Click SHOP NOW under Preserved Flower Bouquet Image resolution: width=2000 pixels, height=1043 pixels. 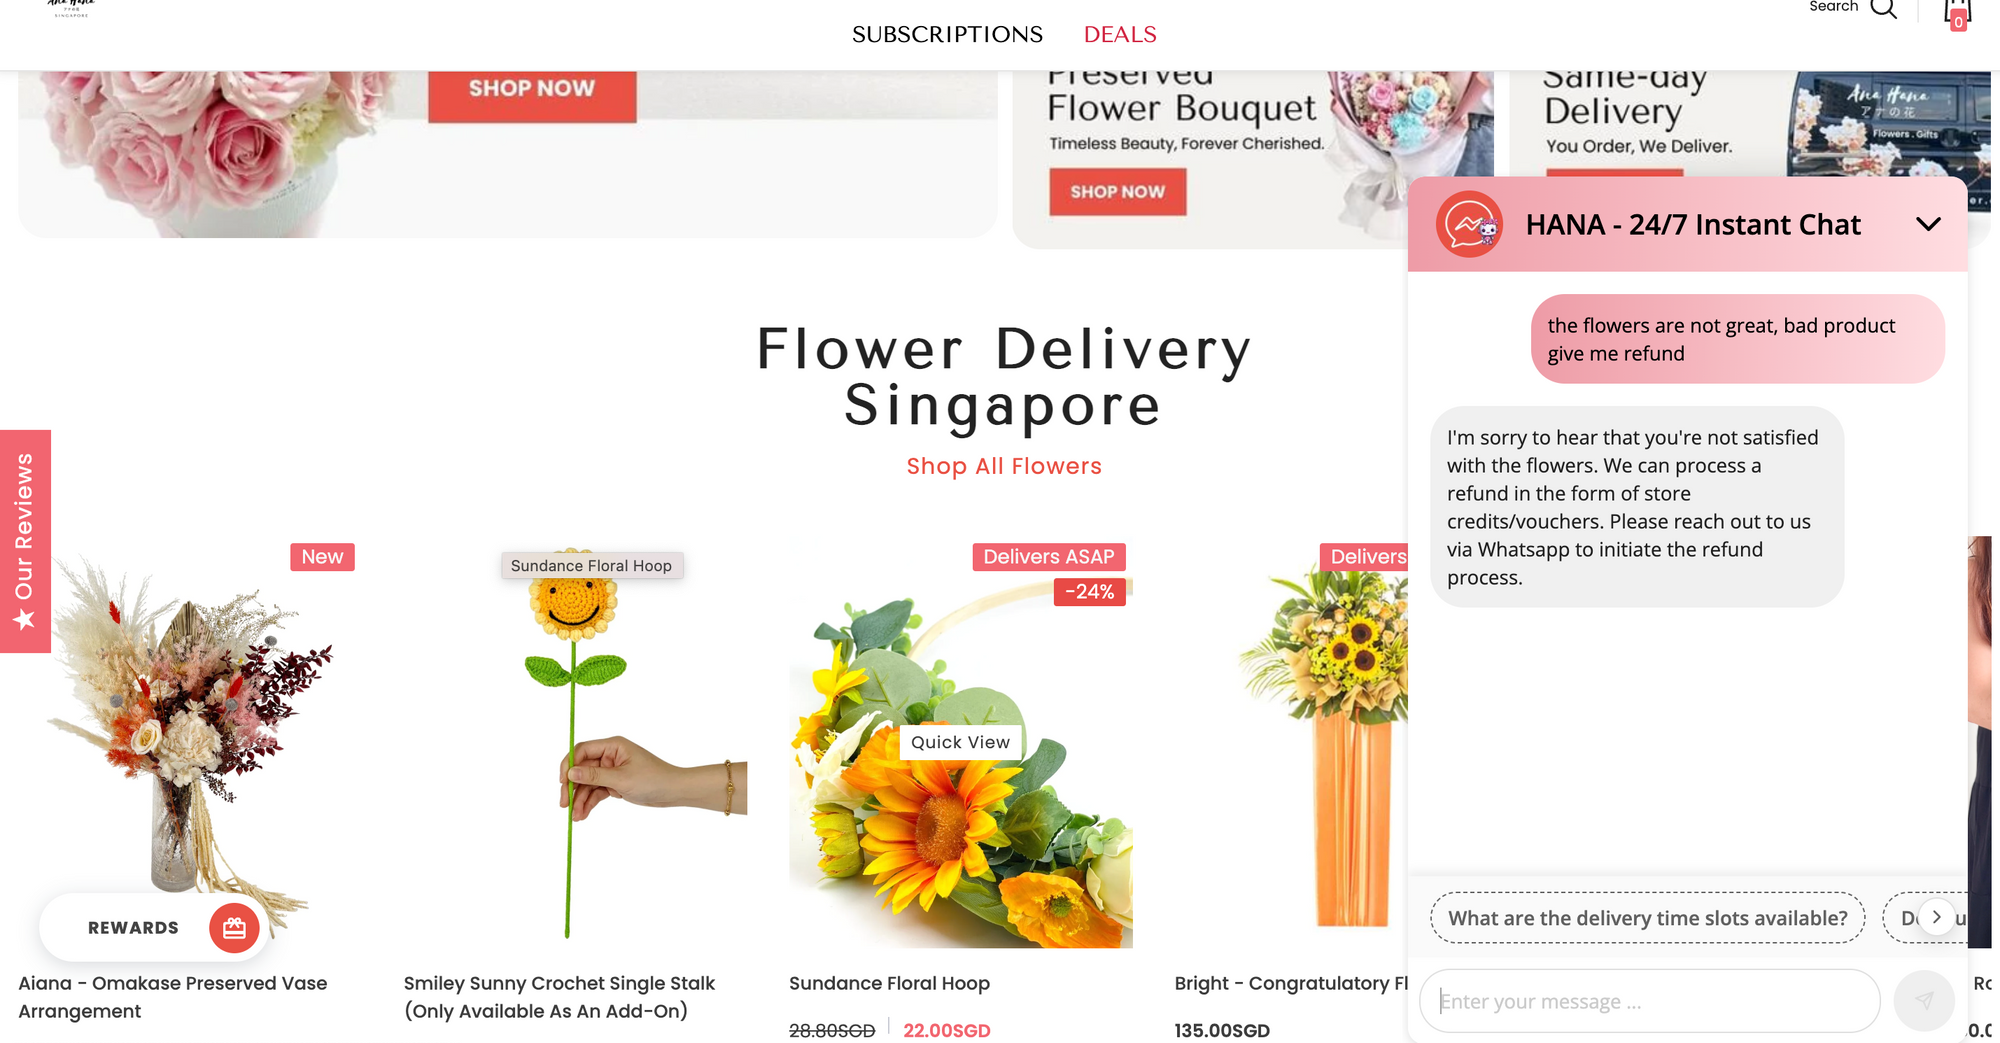pos(1118,192)
